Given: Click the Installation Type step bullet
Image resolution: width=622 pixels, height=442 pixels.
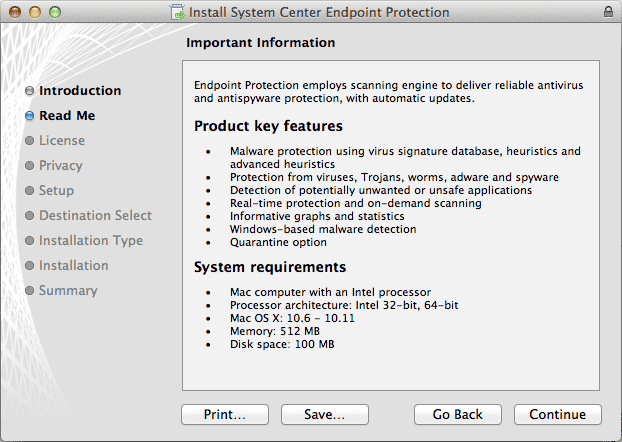Looking at the screenshot, I should (29, 240).
